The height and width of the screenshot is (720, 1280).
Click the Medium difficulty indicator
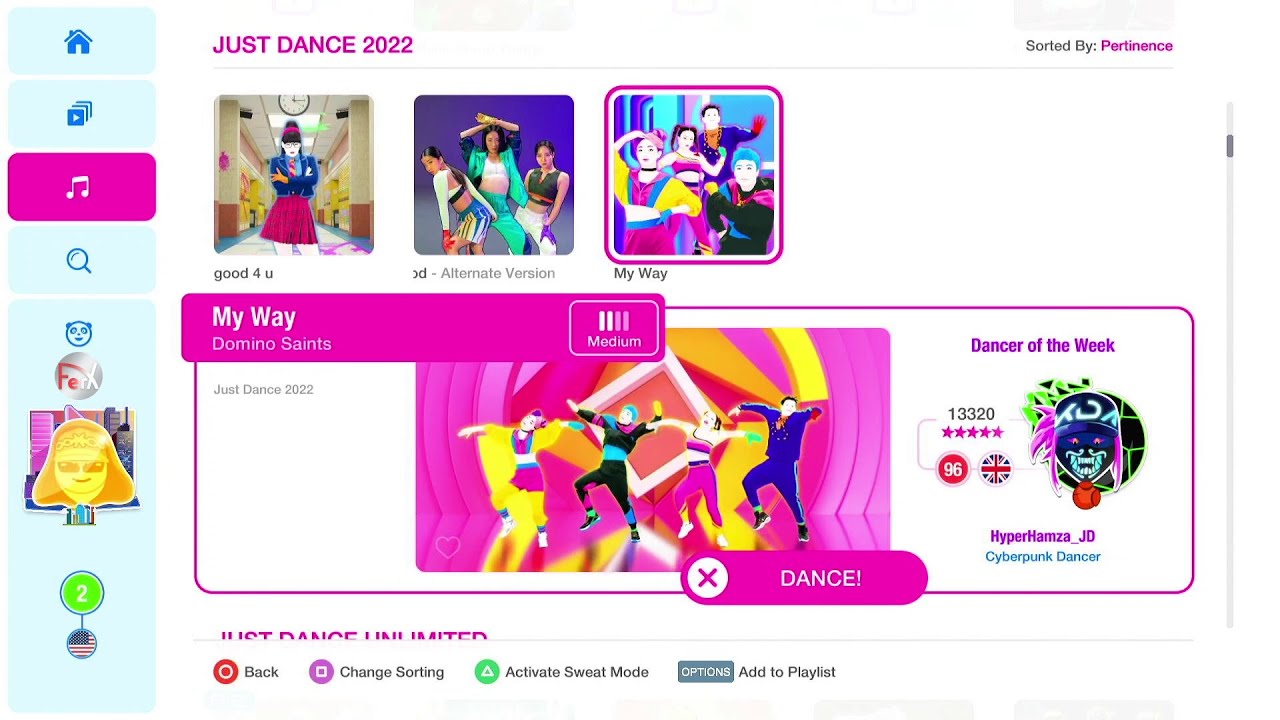coord(614,328)
